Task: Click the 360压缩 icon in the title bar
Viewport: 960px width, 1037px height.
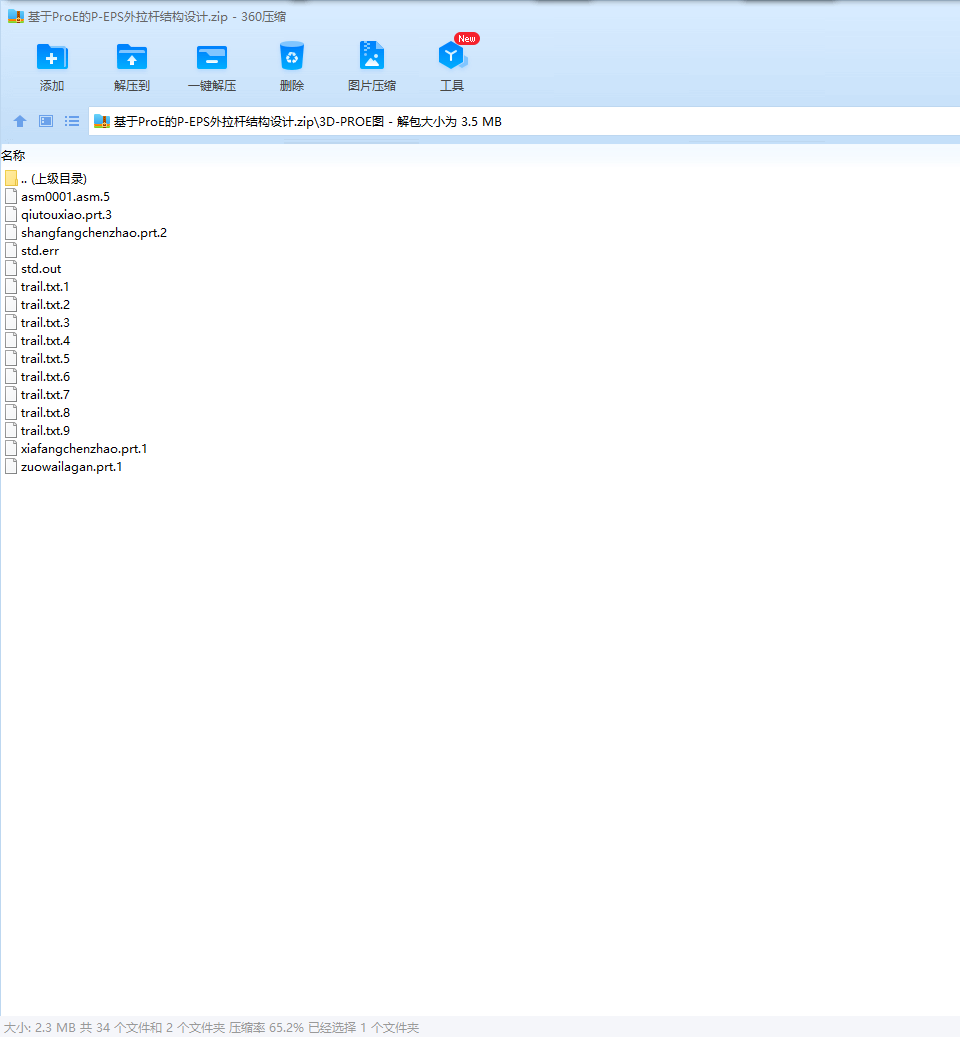Action: point(16,17)
